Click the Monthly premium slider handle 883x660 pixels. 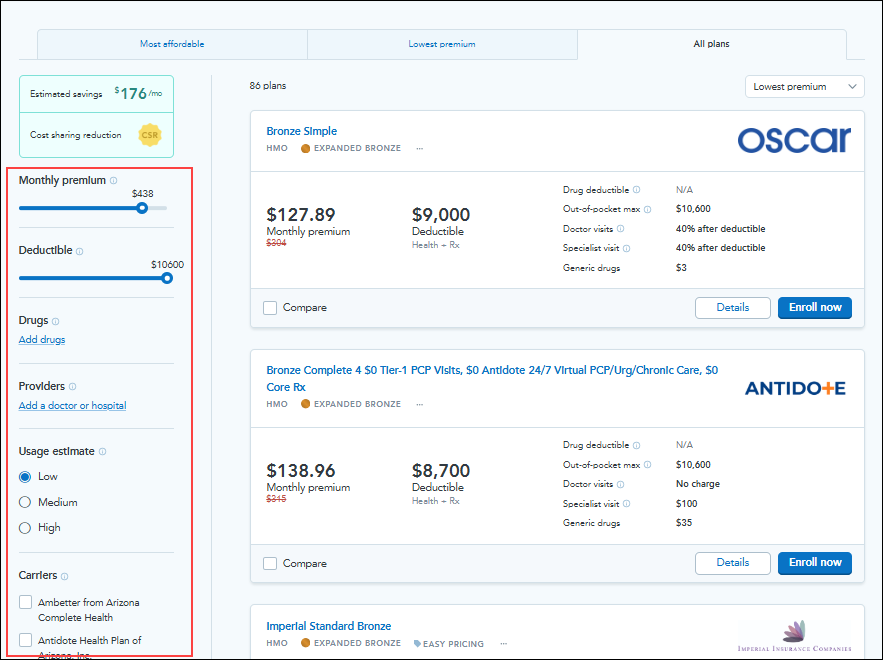pos(142,208)
